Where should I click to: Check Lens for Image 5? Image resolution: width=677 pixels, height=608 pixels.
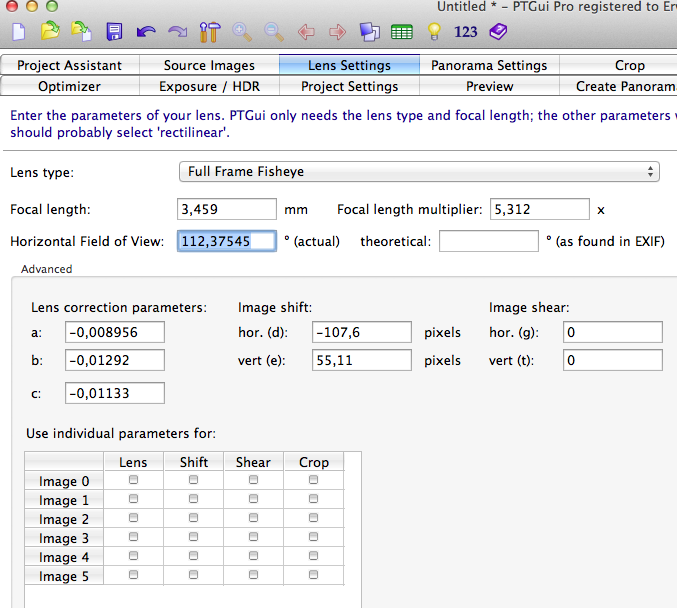point(133,574)
